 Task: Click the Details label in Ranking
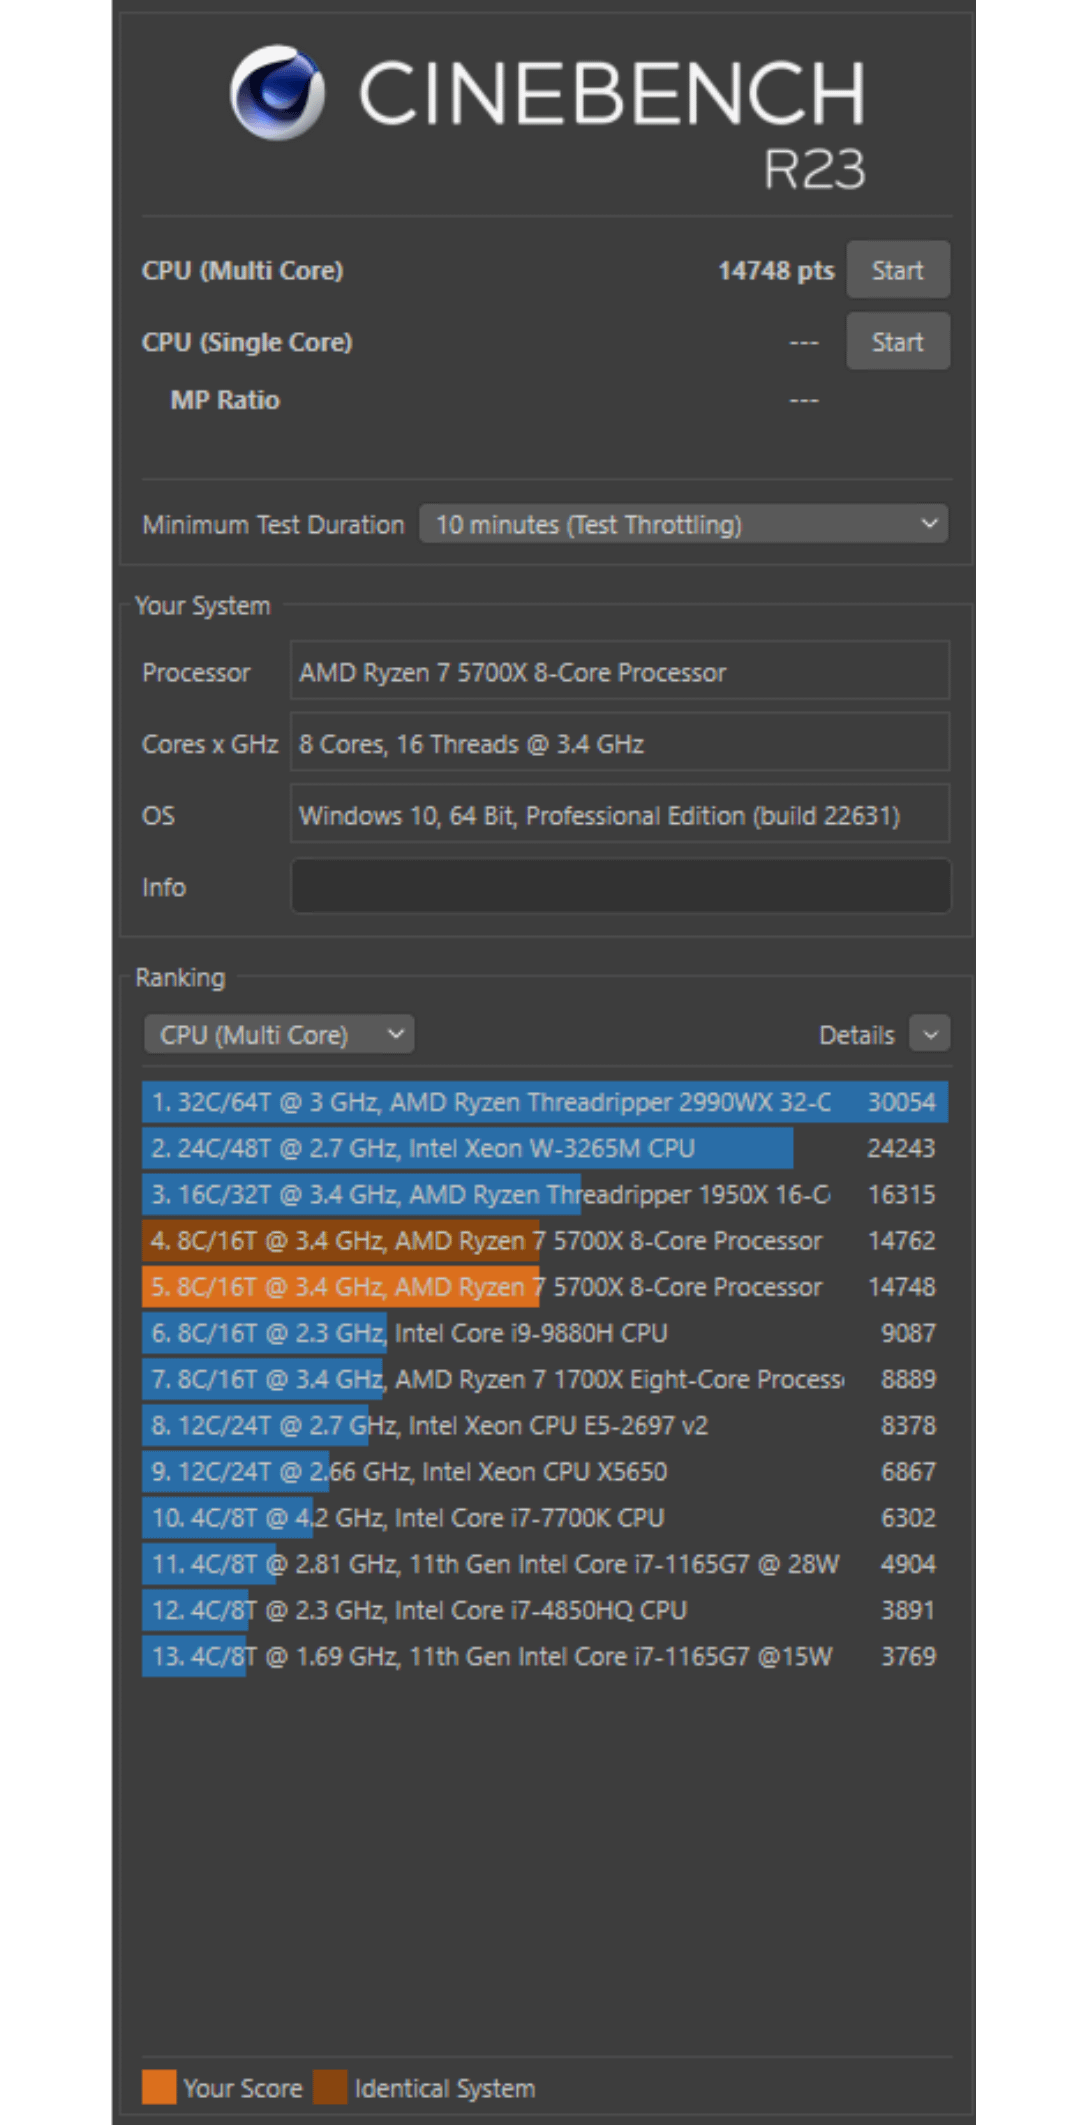(x=856, y=1035)
